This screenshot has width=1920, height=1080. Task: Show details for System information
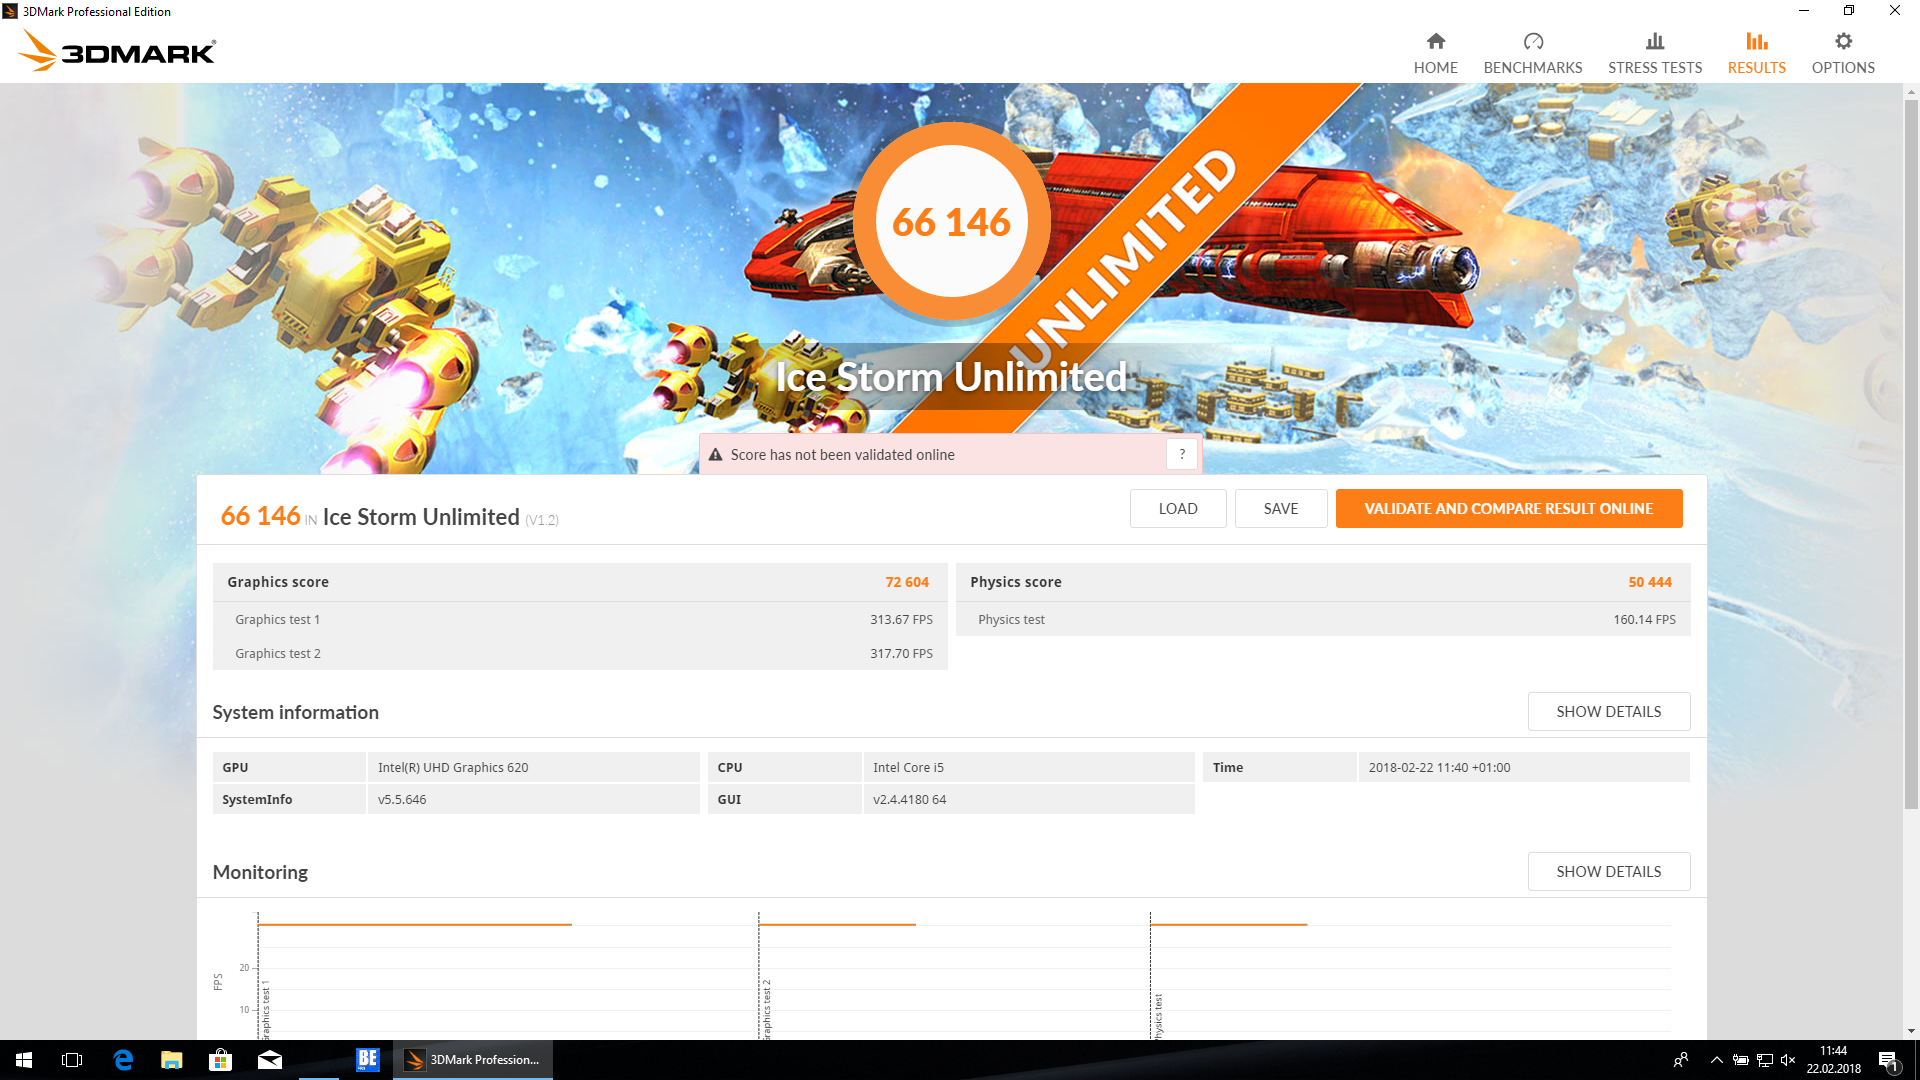tap(1608, 711)
